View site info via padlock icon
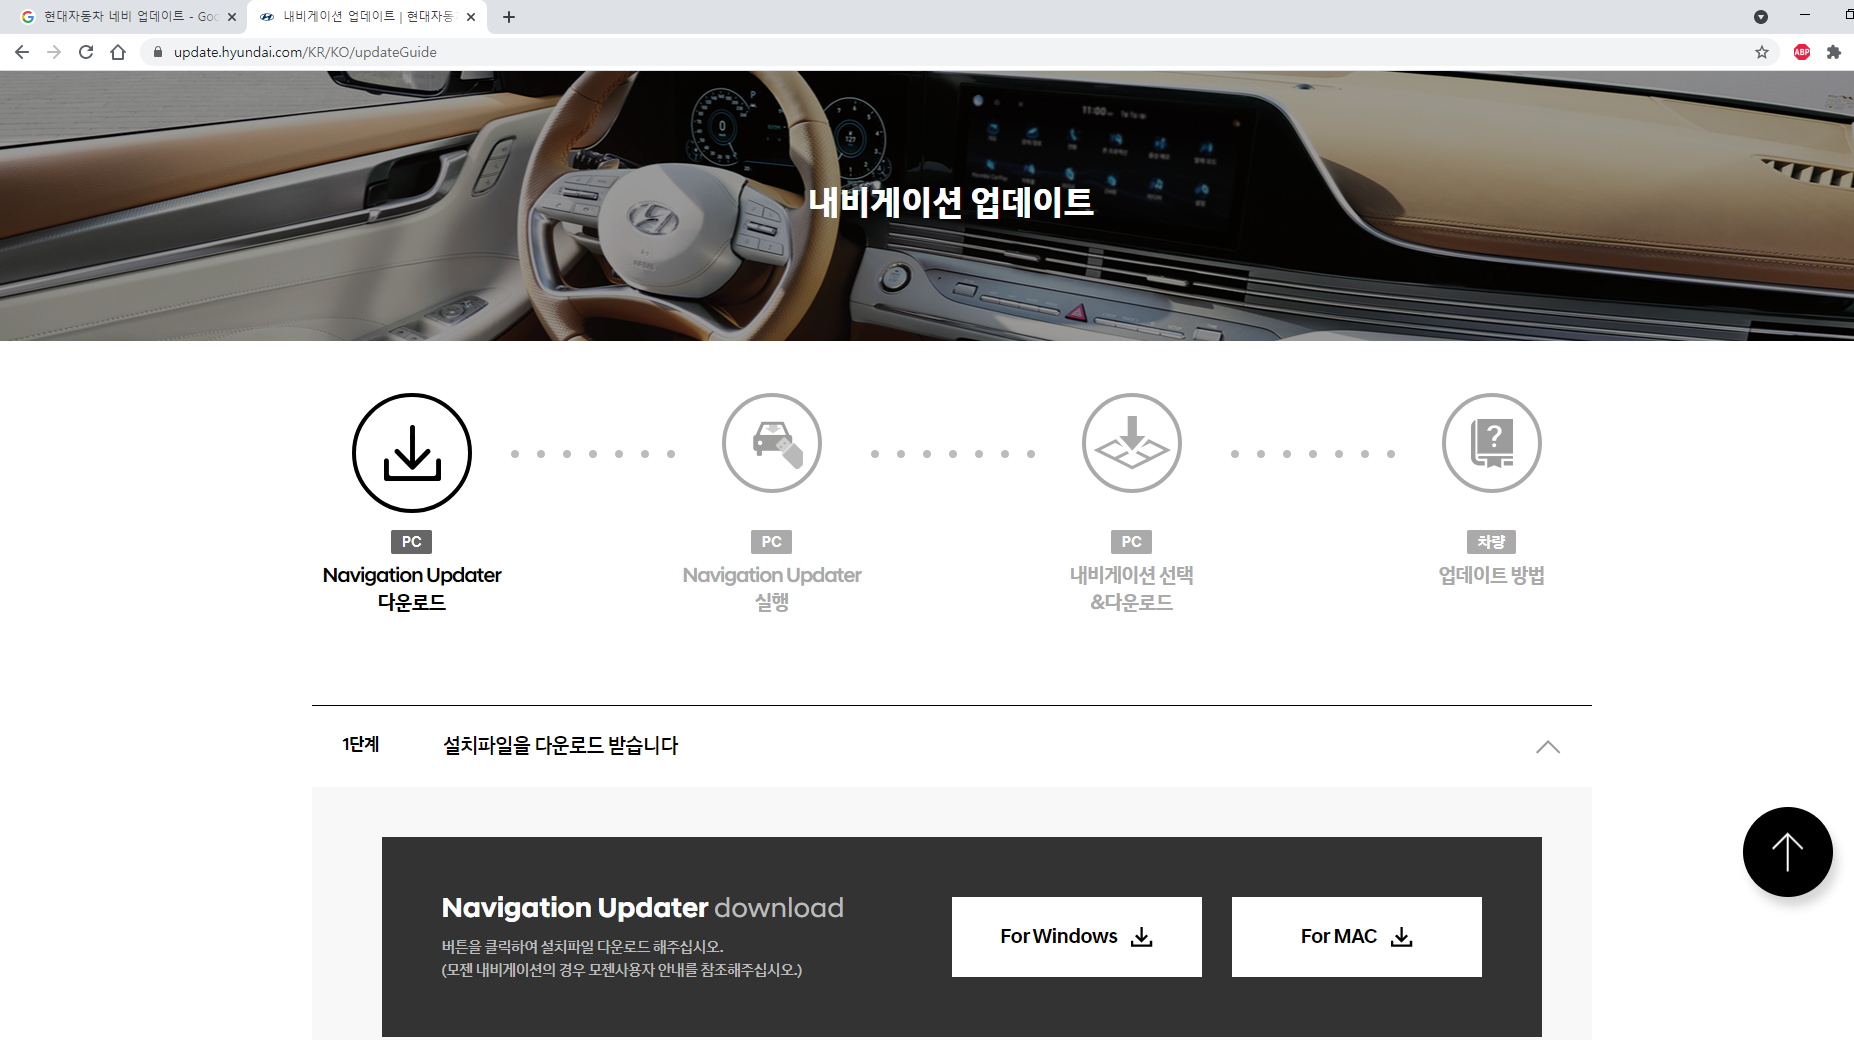This screenshot has width=1854, height=1040. click(x=158, y=52)
